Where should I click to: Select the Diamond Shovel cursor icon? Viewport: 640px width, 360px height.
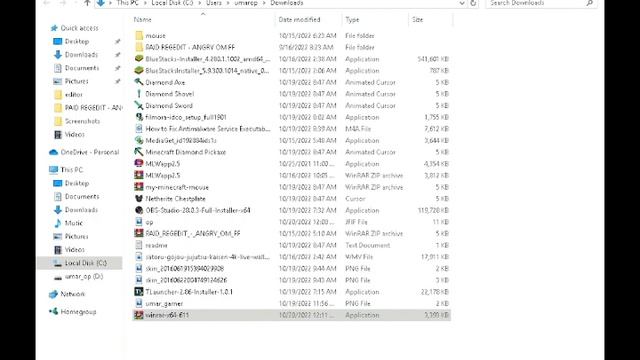click(x=139, y=94)
